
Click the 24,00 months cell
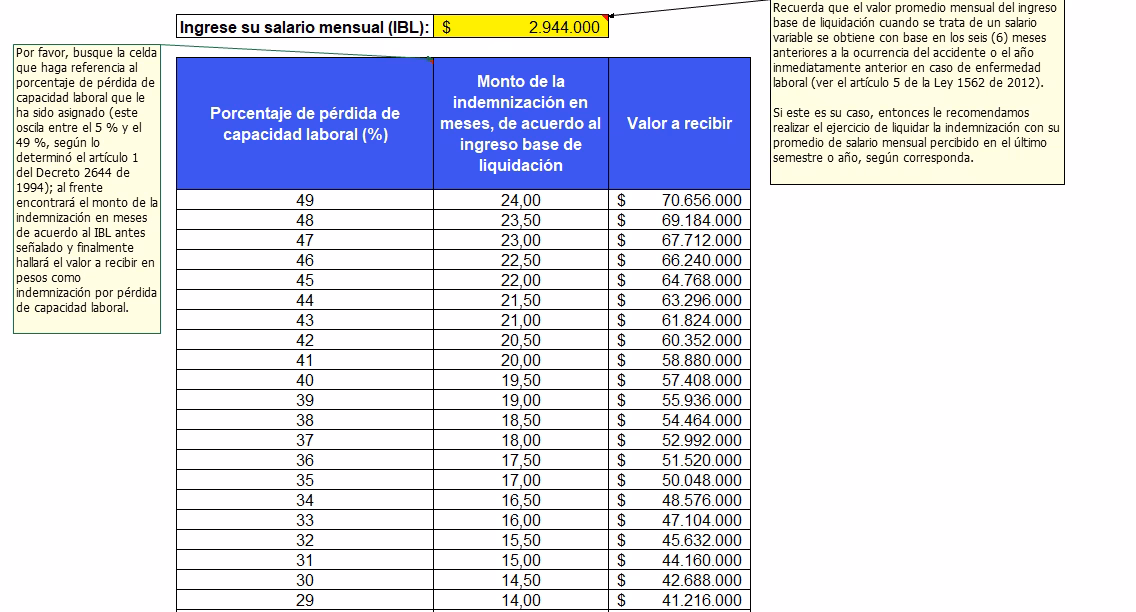pyautogui.click(x=520, y=200)
